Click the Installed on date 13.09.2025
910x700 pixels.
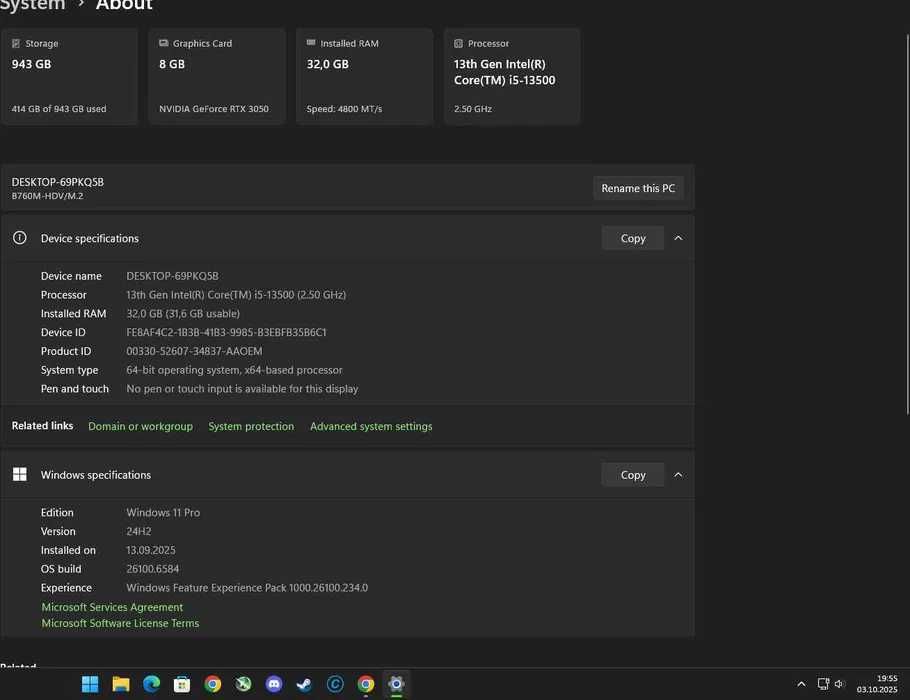151,550
